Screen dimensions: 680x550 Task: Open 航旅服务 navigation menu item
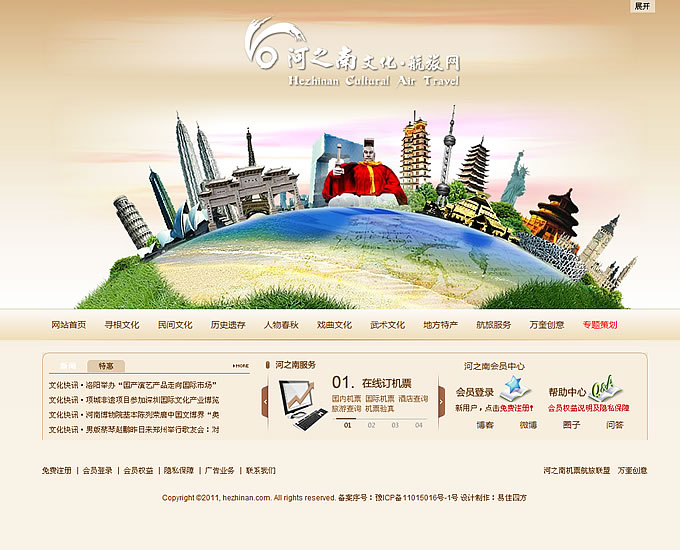tap(493, 325)
